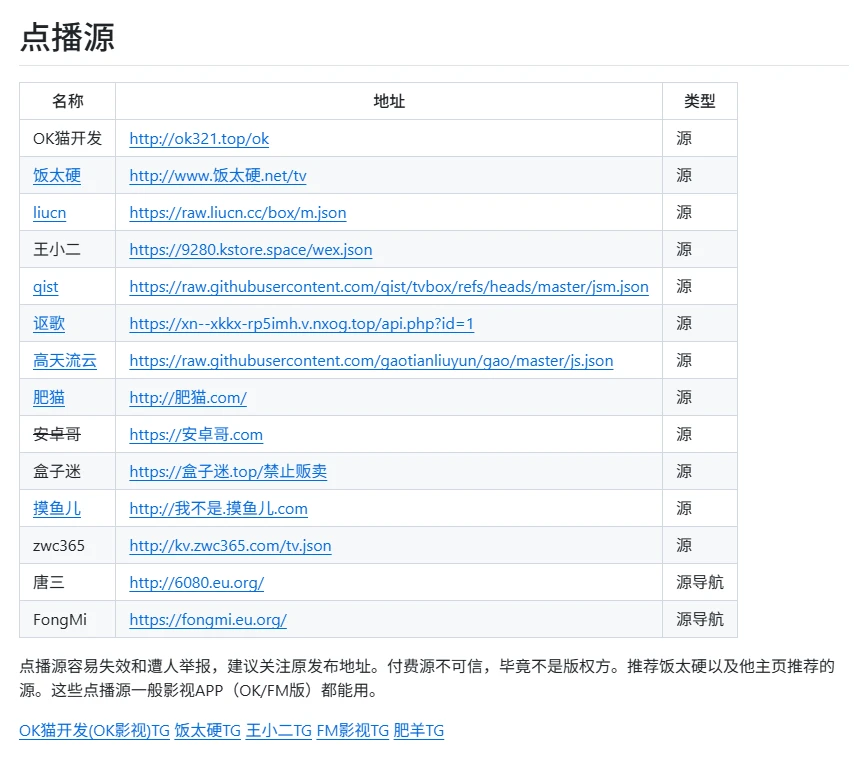Open the raw.liucn.cc/box/m.json link
This screenshot has width=854, height=757.
coord(237,213)
